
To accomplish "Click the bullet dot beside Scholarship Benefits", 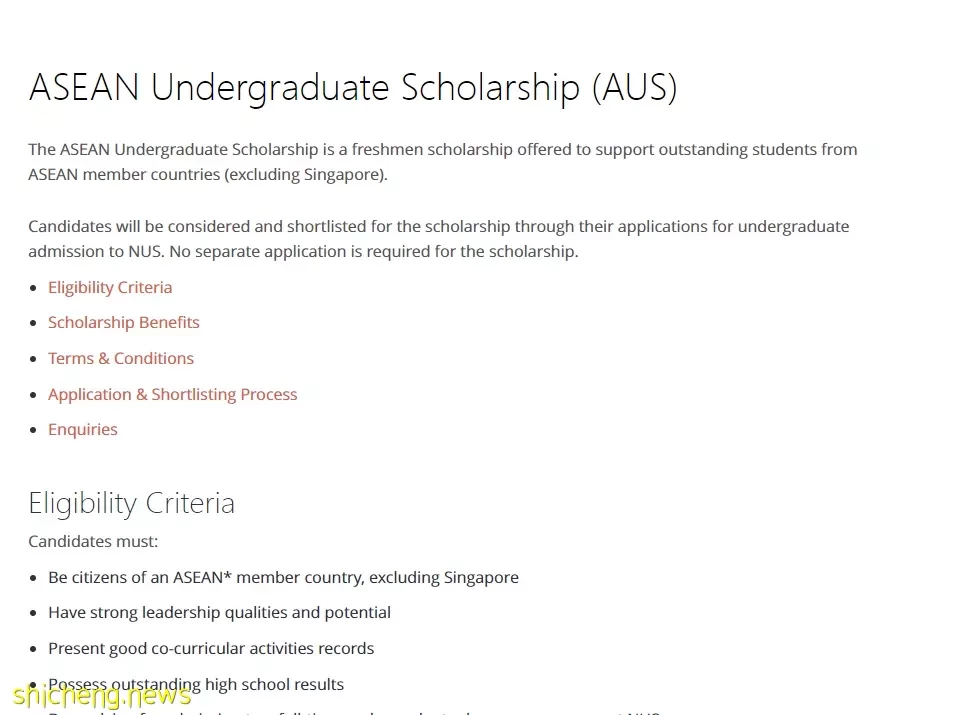I will [x=33, y=323].
